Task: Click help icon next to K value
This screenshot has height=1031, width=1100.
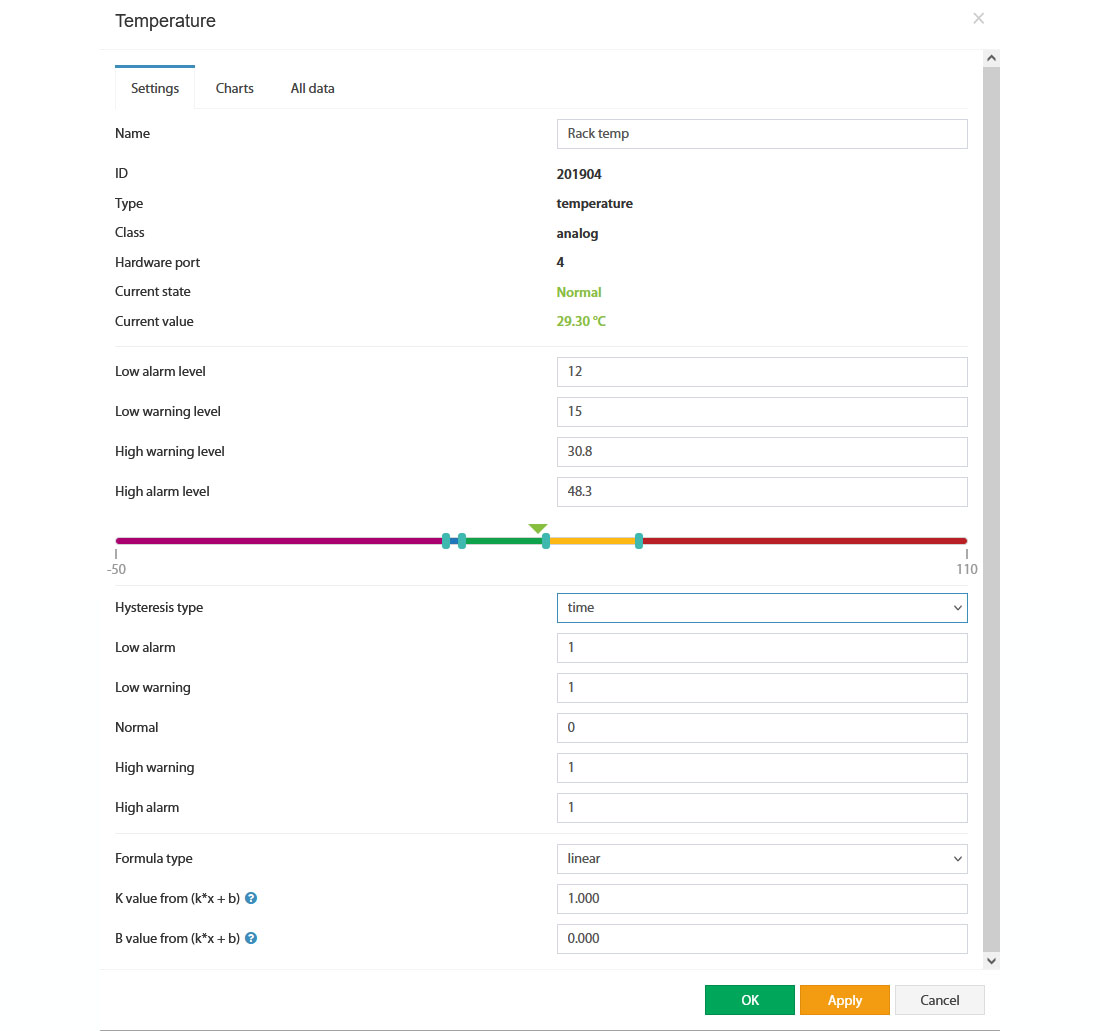Action: (x=251, y=898)
